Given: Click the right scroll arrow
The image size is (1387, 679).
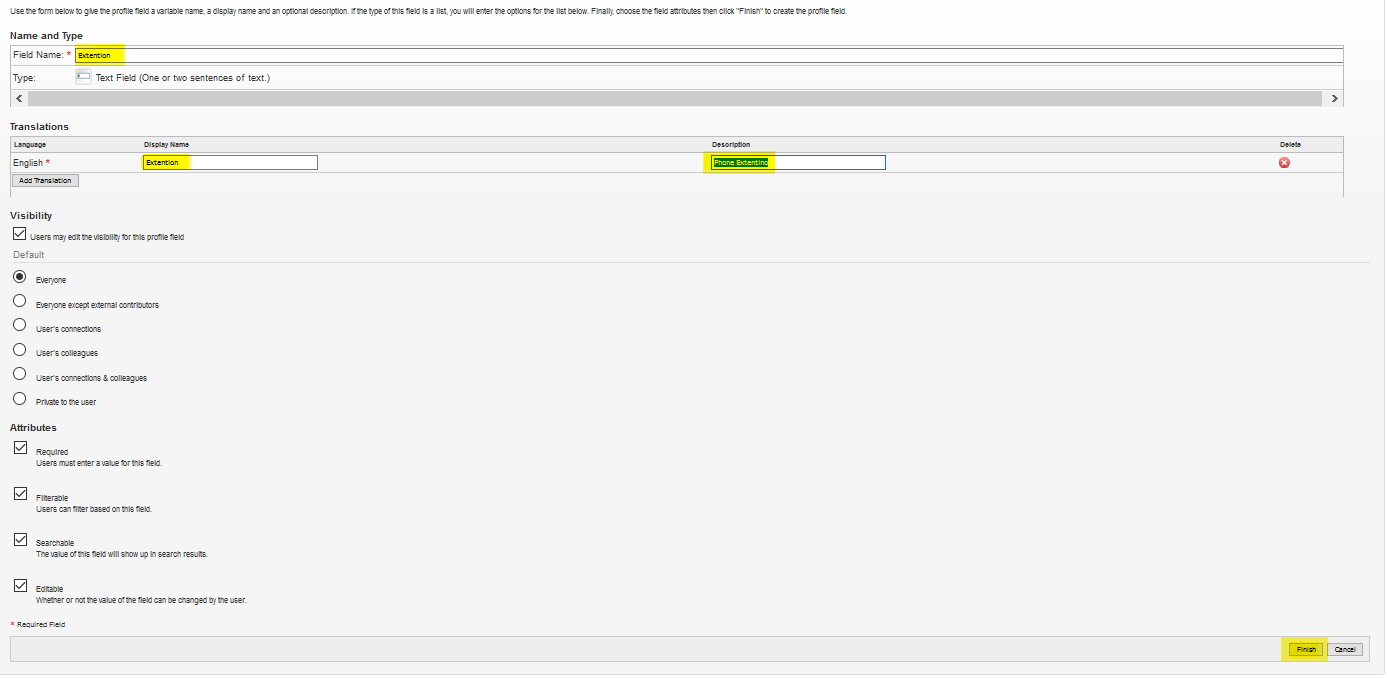Looking at the screenshot, I should [1334, 98].
